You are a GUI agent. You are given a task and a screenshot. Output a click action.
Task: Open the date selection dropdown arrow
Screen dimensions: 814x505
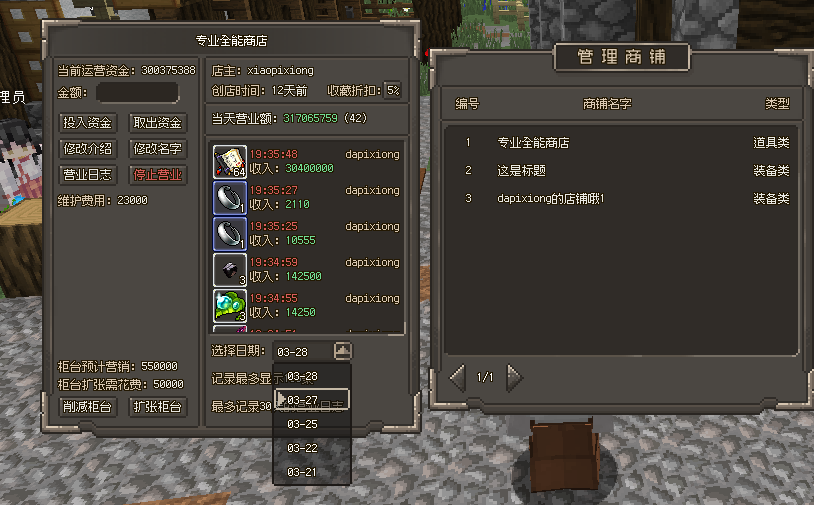tap(343, 351)
